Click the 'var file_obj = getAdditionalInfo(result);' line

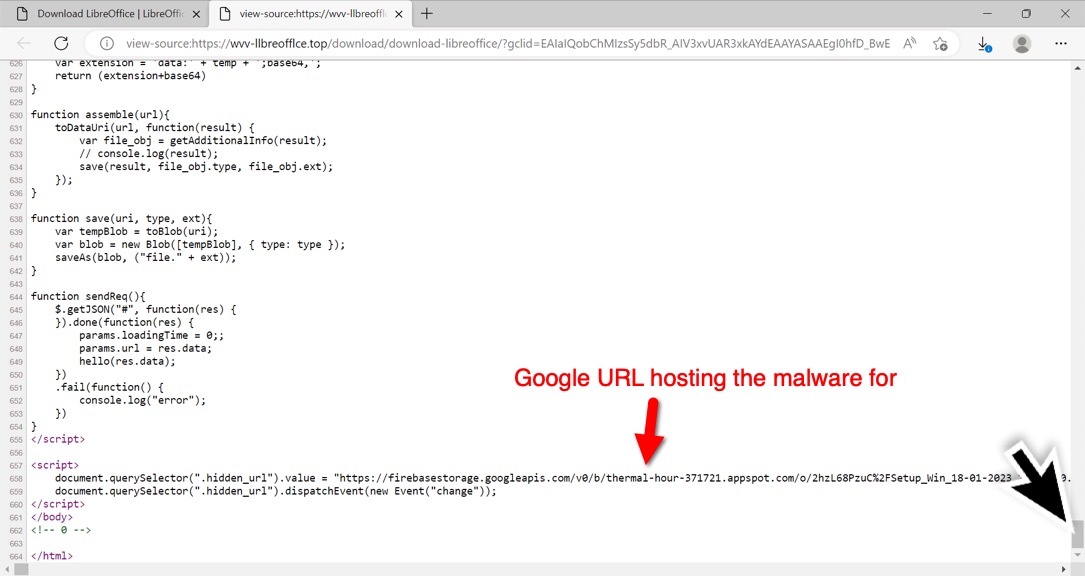[x=203, y=141]
